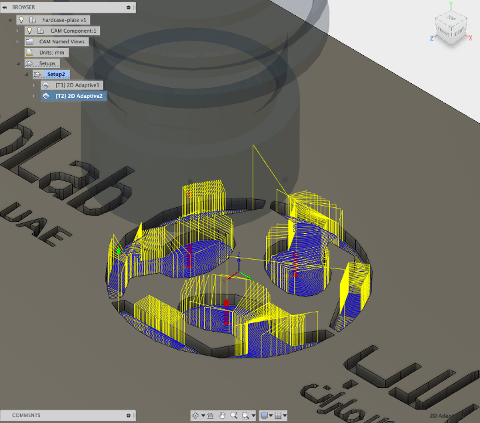Select the Pan hand tool
The image size is (480, 423).
[x=222, y=415]
